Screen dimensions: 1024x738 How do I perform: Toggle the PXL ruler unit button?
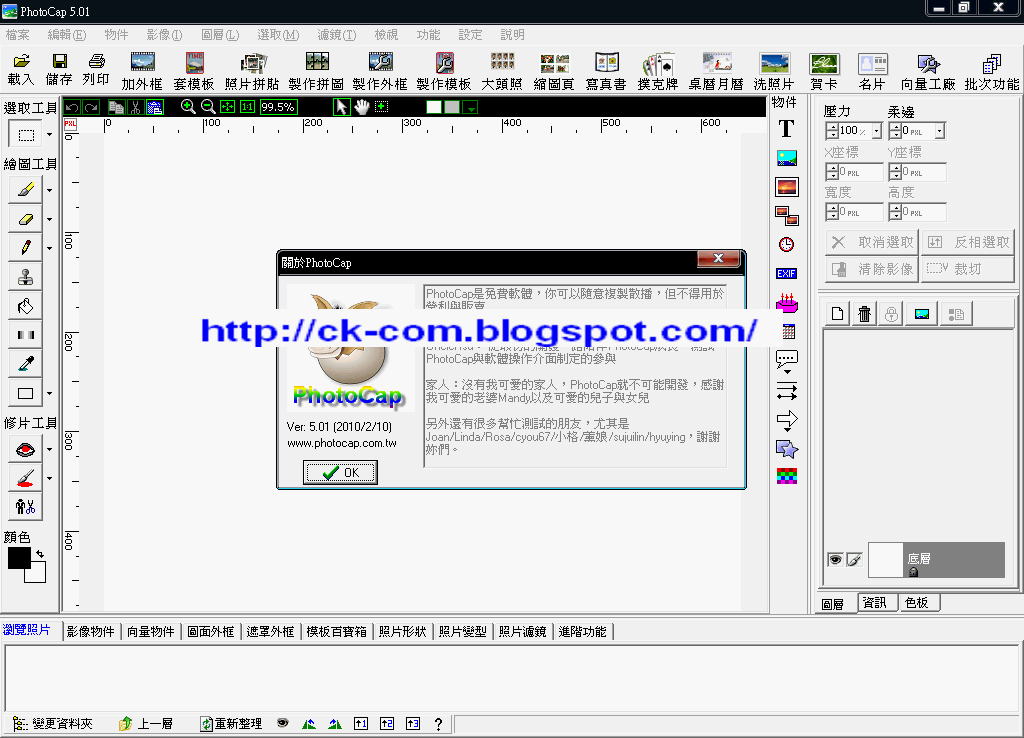[71, 124]
